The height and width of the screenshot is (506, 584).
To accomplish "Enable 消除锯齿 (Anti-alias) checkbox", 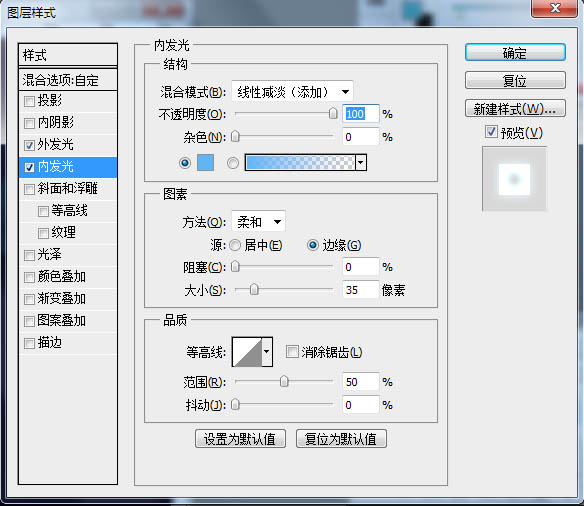I will coord(292,351).
